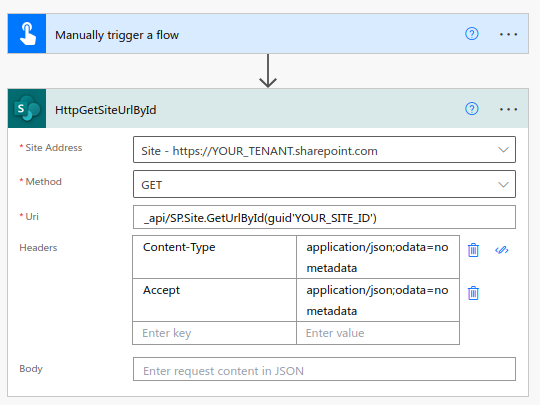Open help for HttpGetSiteUrlById action
The width and height of the screenshot is (540, 405).
click(x=471, y=109)
